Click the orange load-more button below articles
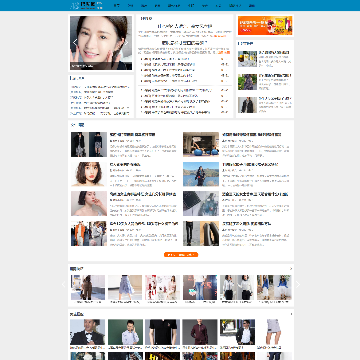 pyautogui.click(x=181, y=255)
